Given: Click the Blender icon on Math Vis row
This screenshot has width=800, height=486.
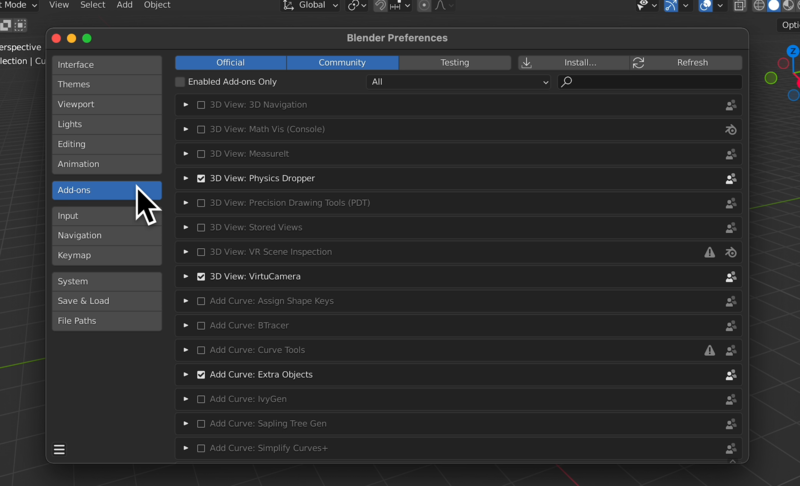Looking at the screenshot, I should point(731,130).
